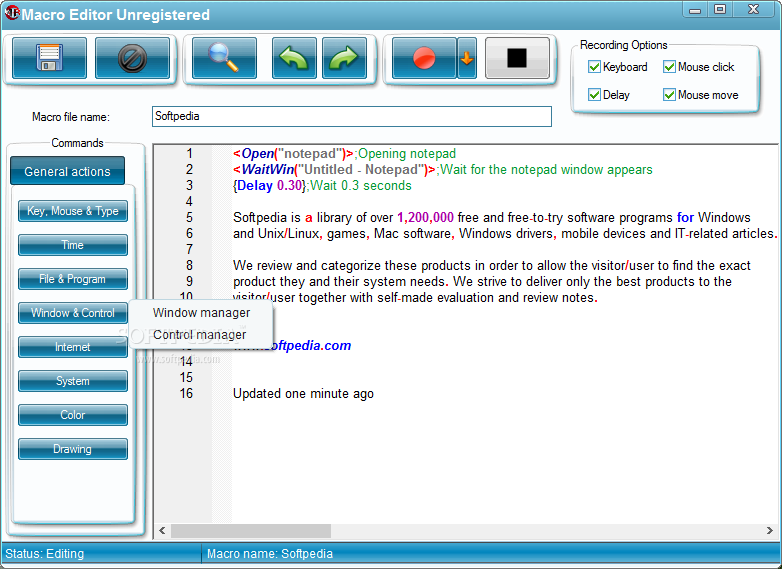The image size is (782, 569).
Task: Click the Delay 0.30 command on line 3
Action: 269,186
